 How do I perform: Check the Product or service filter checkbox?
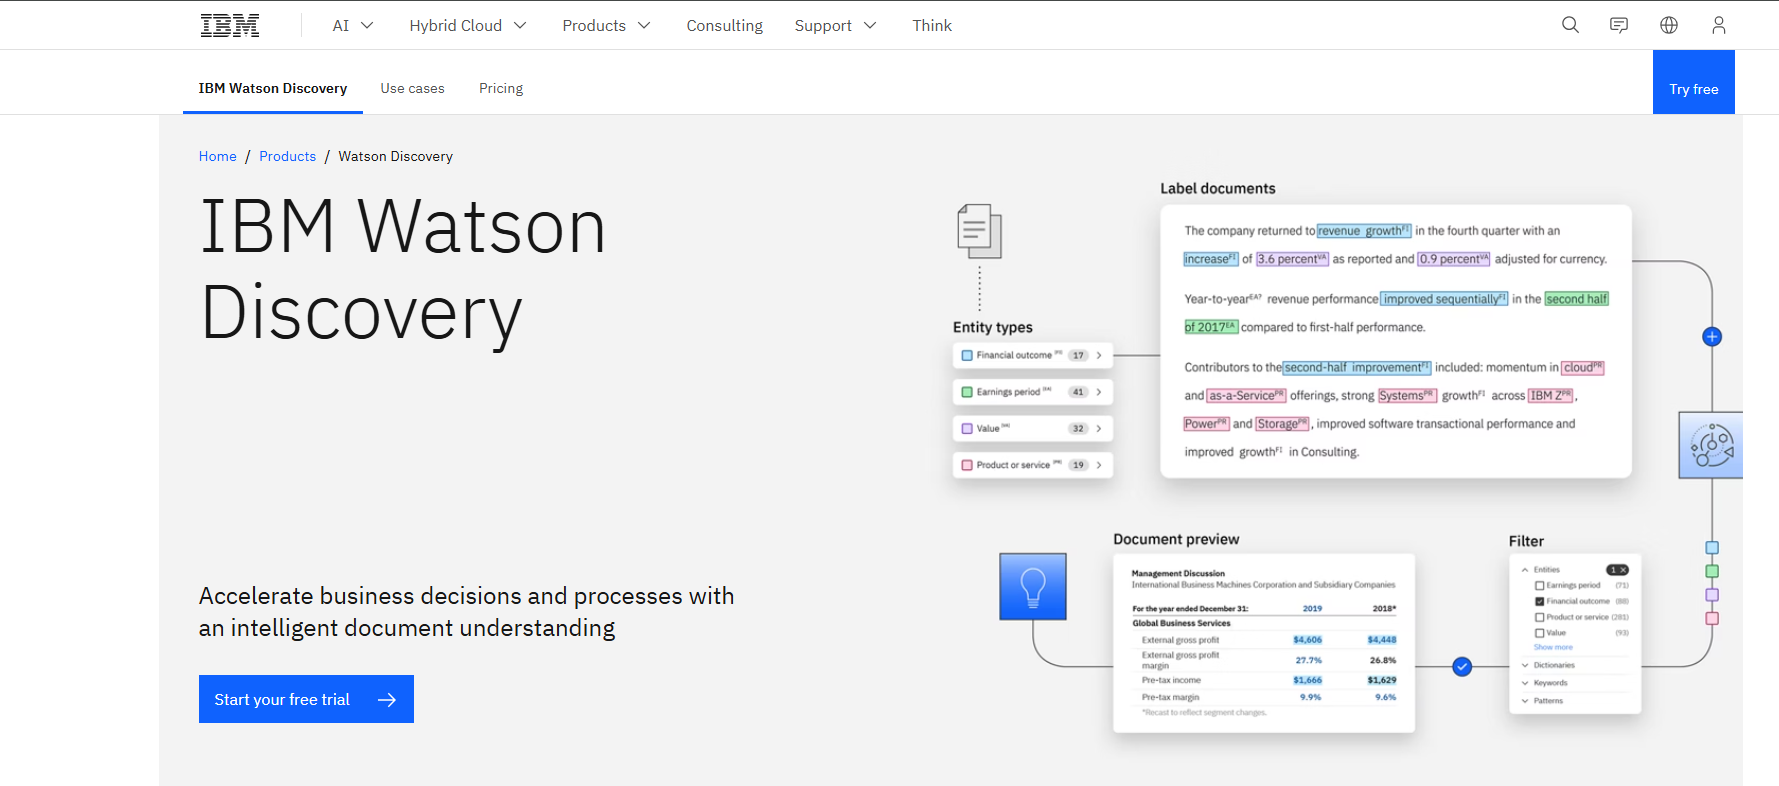[x=1540, y=618]
